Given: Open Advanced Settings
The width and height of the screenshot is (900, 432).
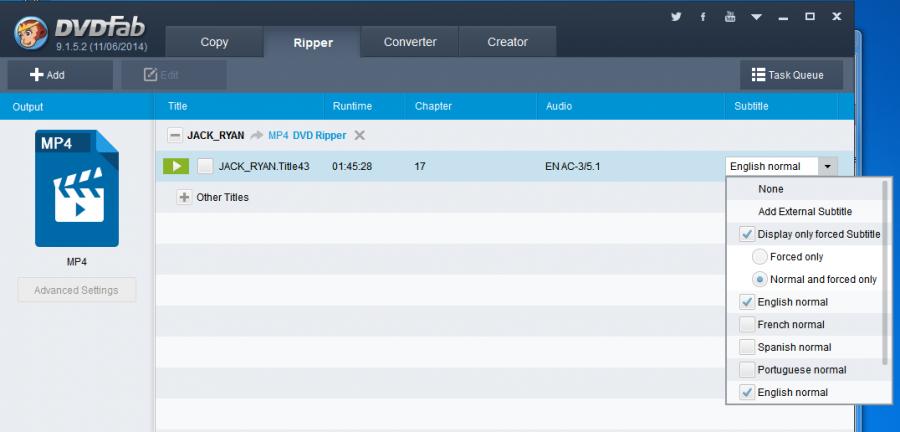Looking at the screenshot, I should coord(76,290).
